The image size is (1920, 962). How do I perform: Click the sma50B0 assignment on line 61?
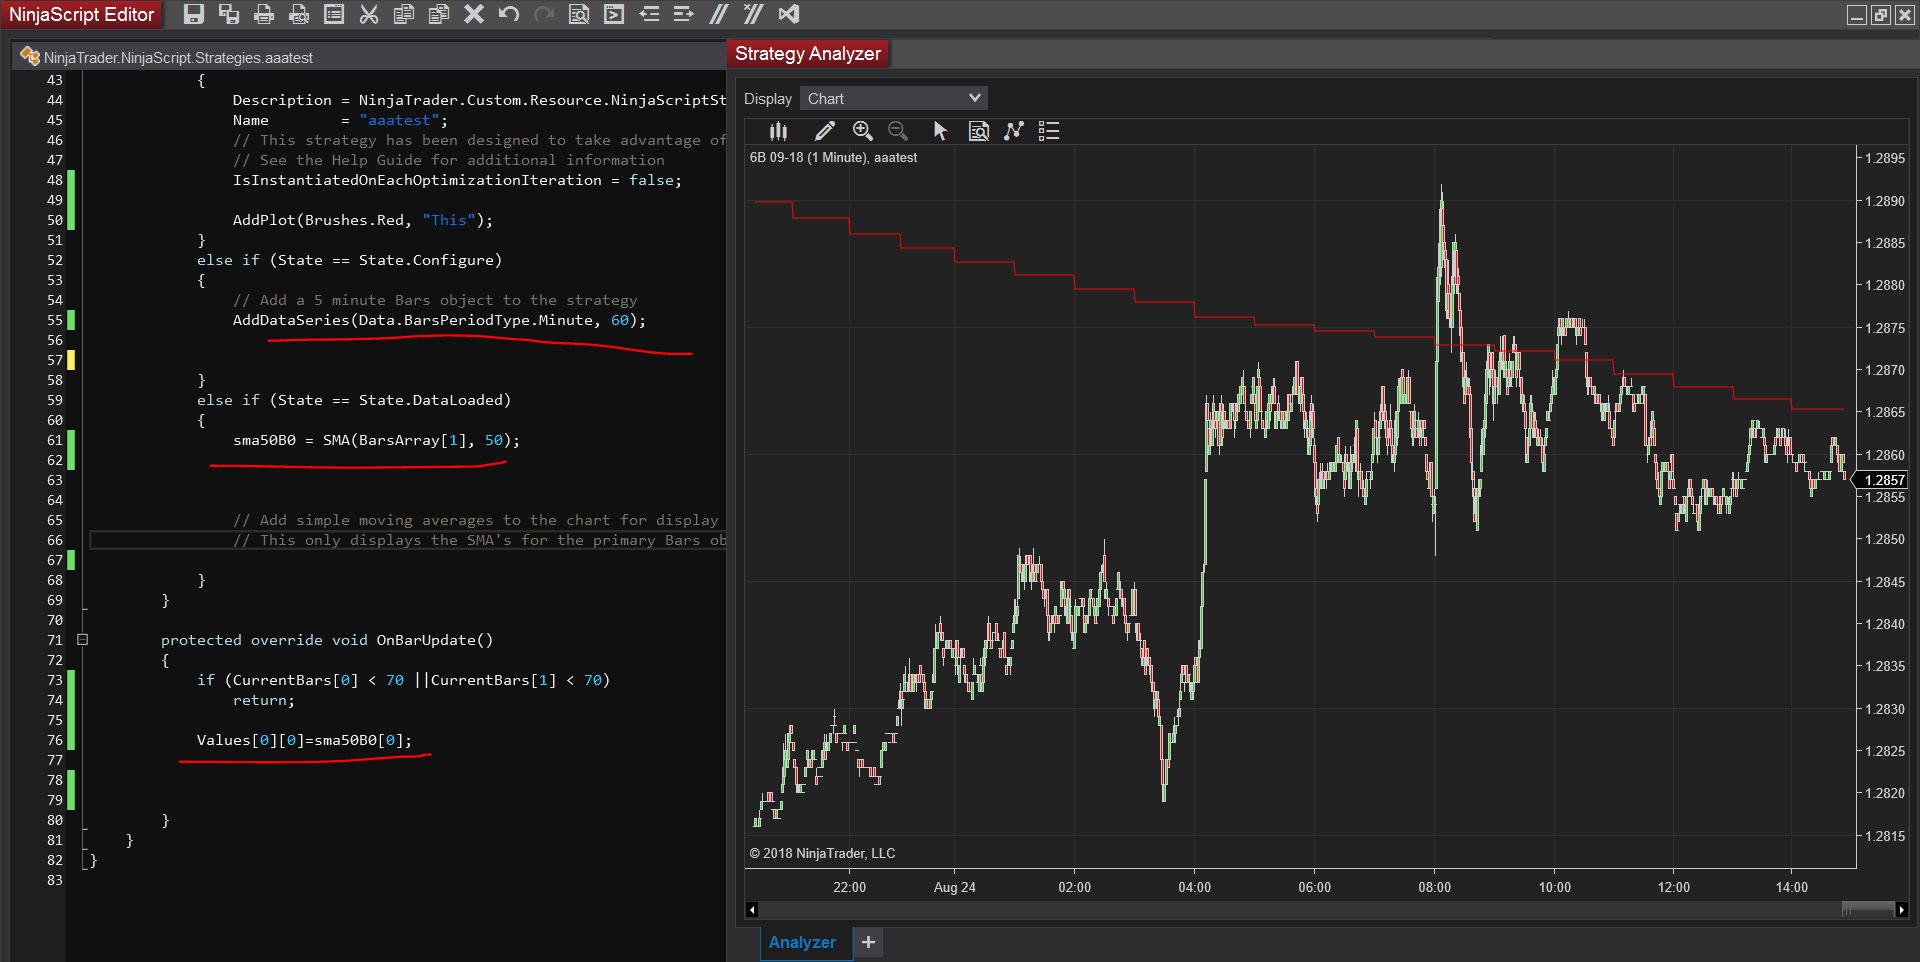tap(376, 440)
